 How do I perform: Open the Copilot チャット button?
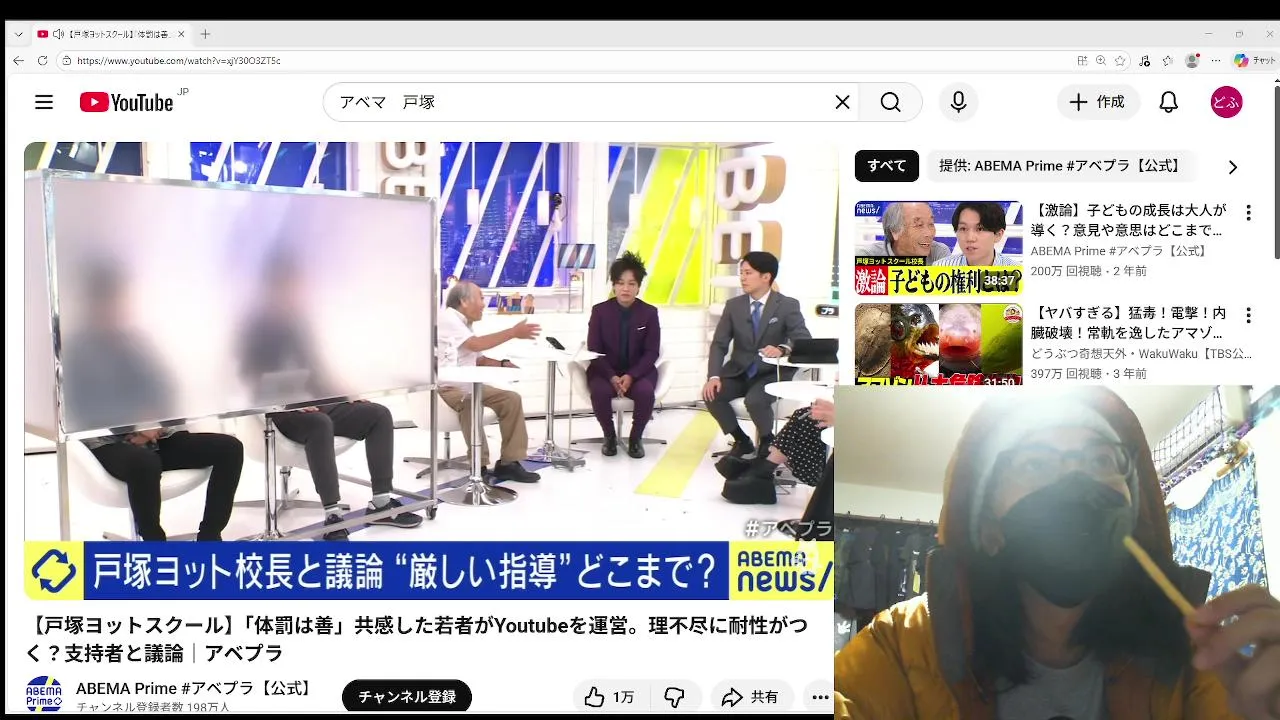tap(1254, 61)
